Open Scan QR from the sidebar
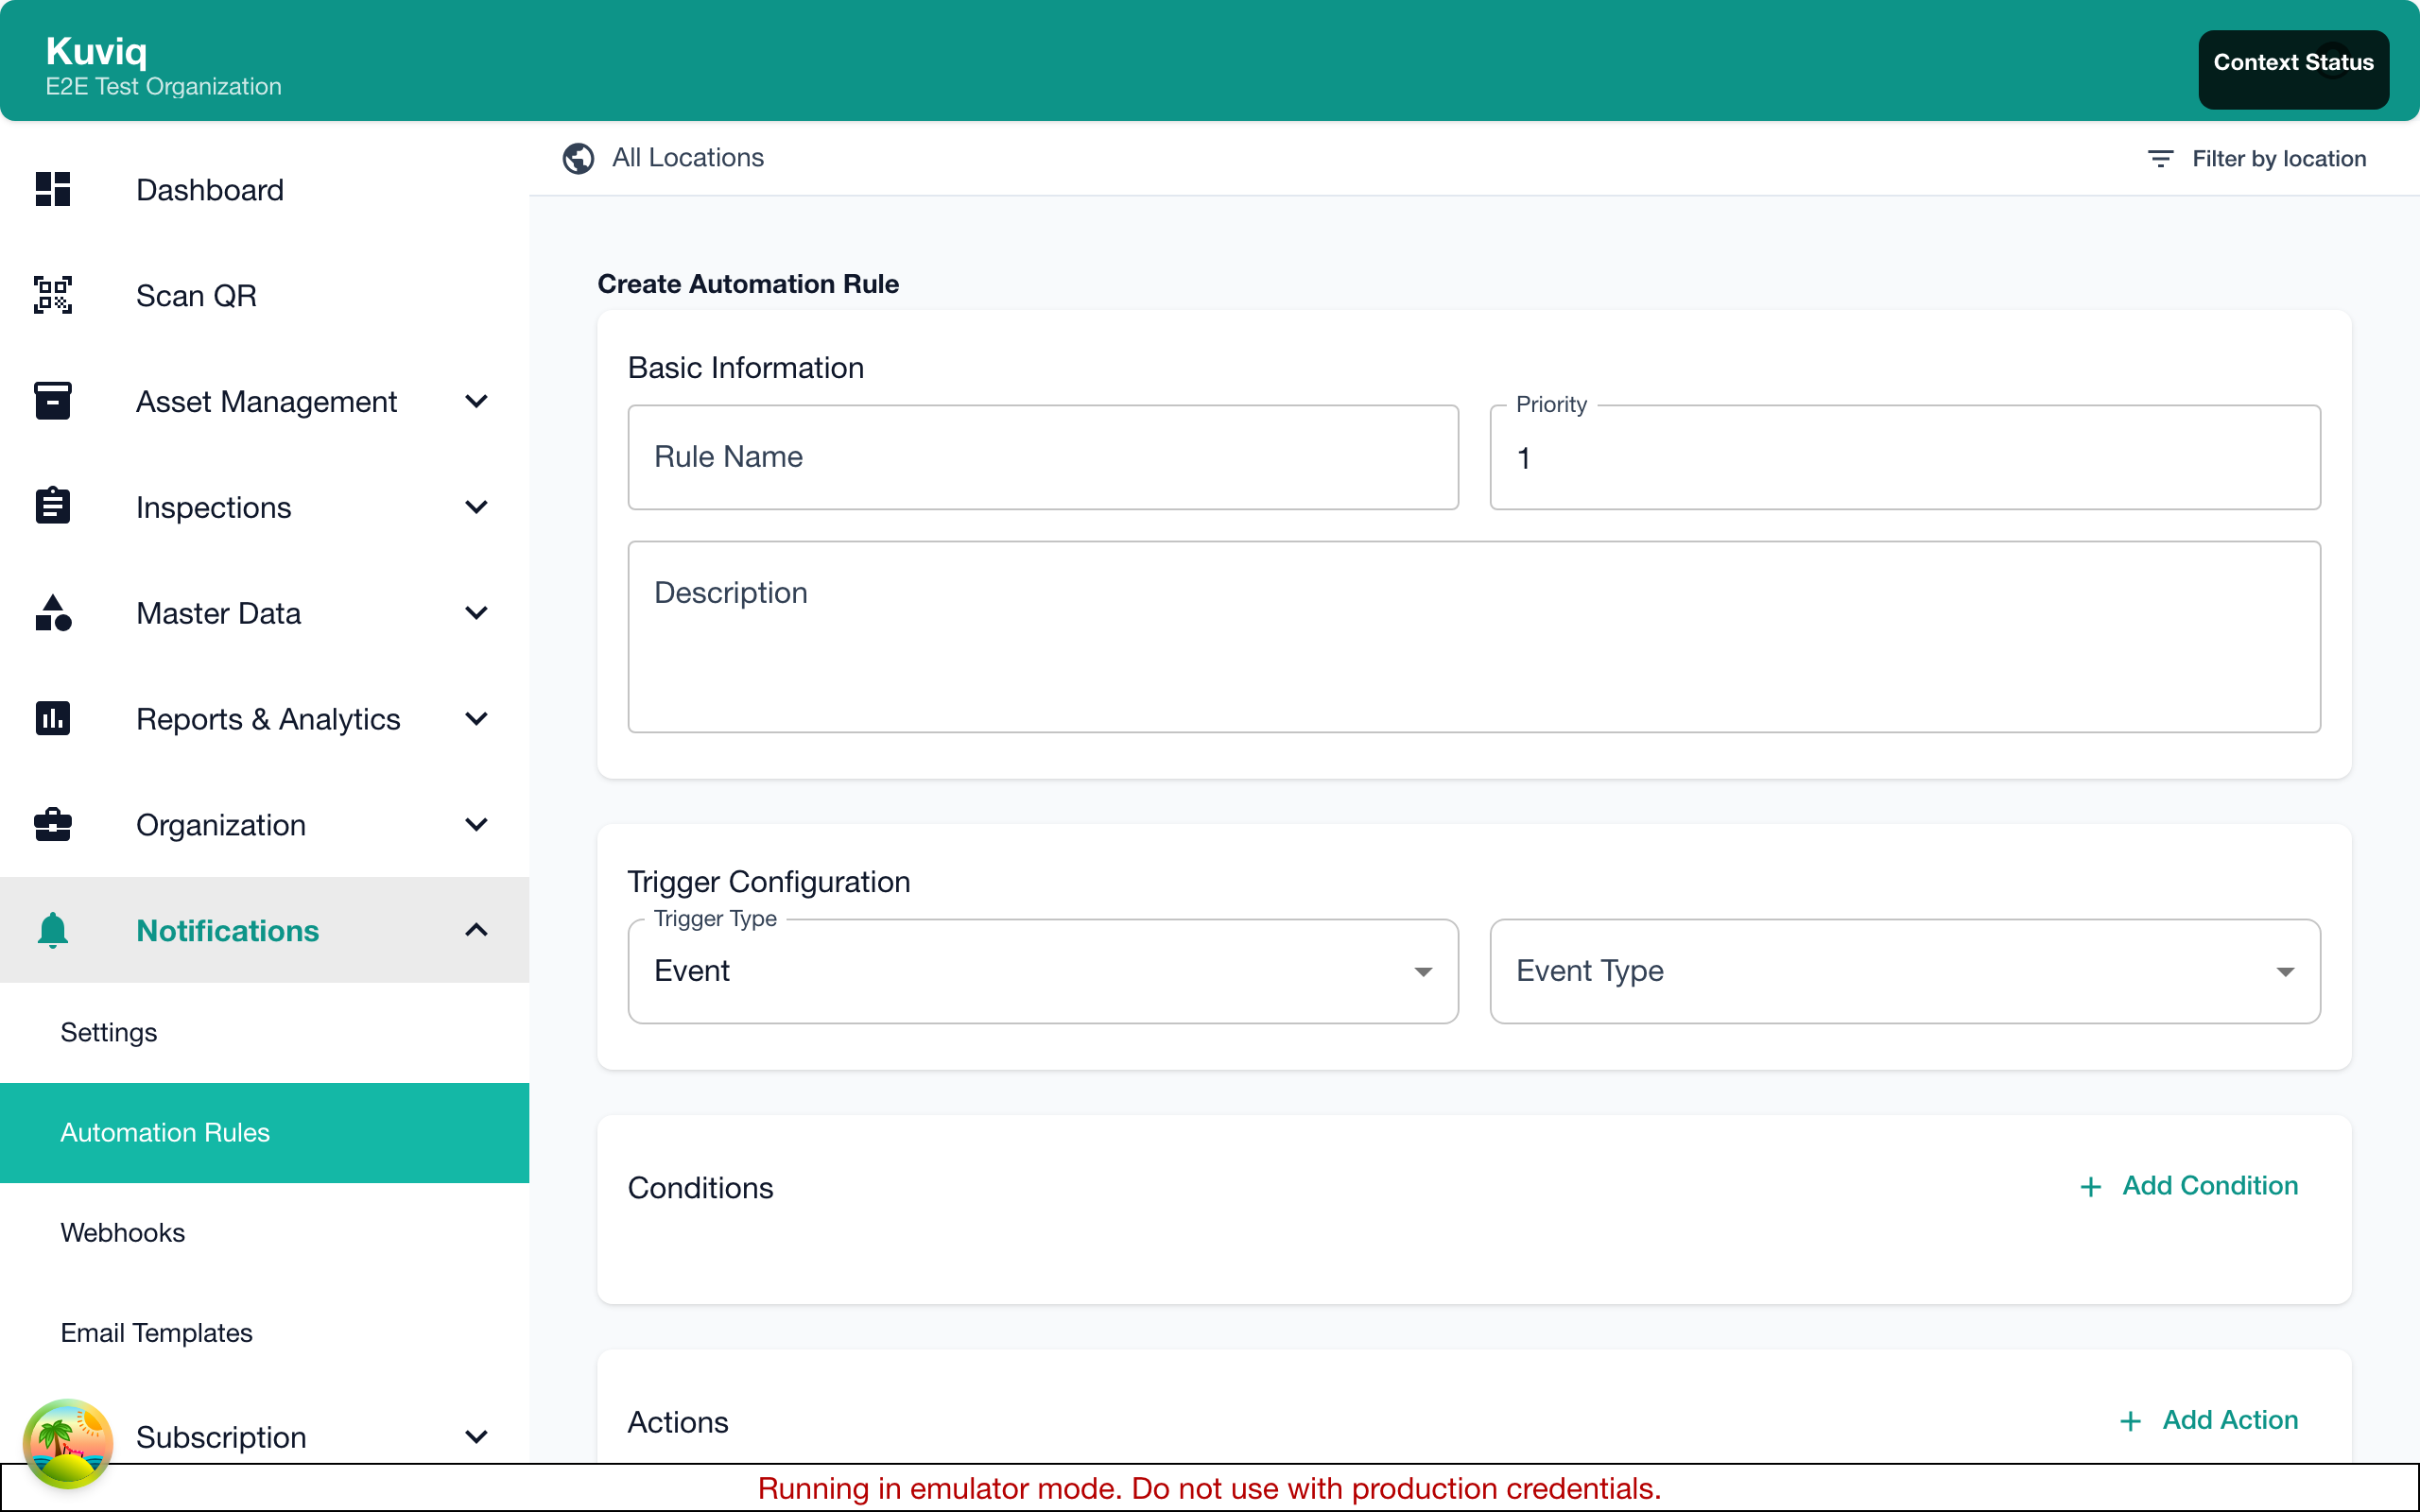The height and width of the screenshot is (1512, 2420). (264, 295)
